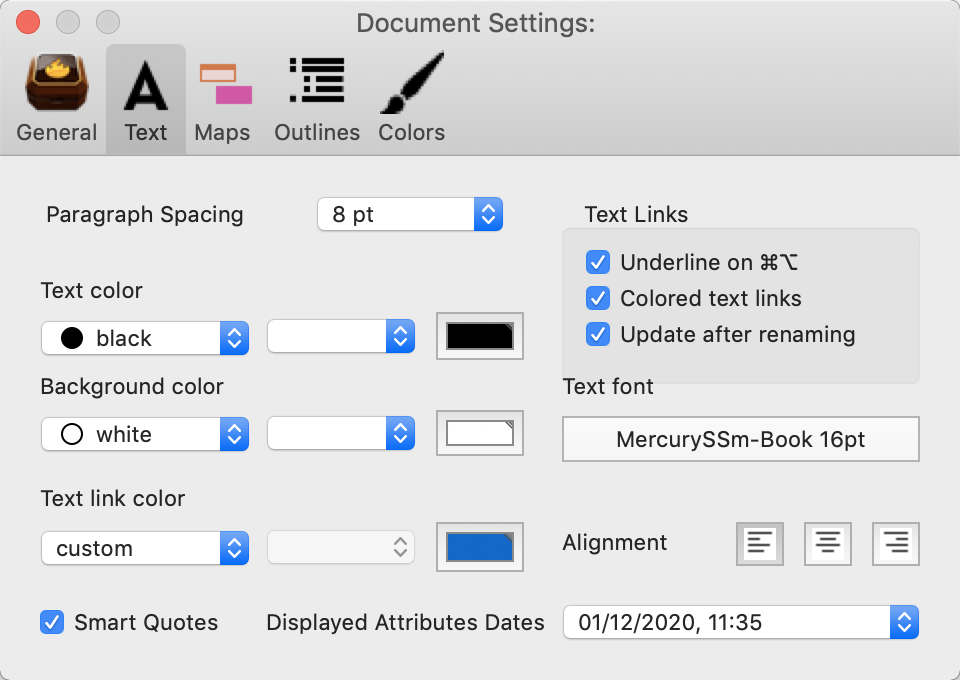Image resolution: width=960 pixels, height=680 pixels.
Task: Open the General settings pane
Action: pos(56,99)
